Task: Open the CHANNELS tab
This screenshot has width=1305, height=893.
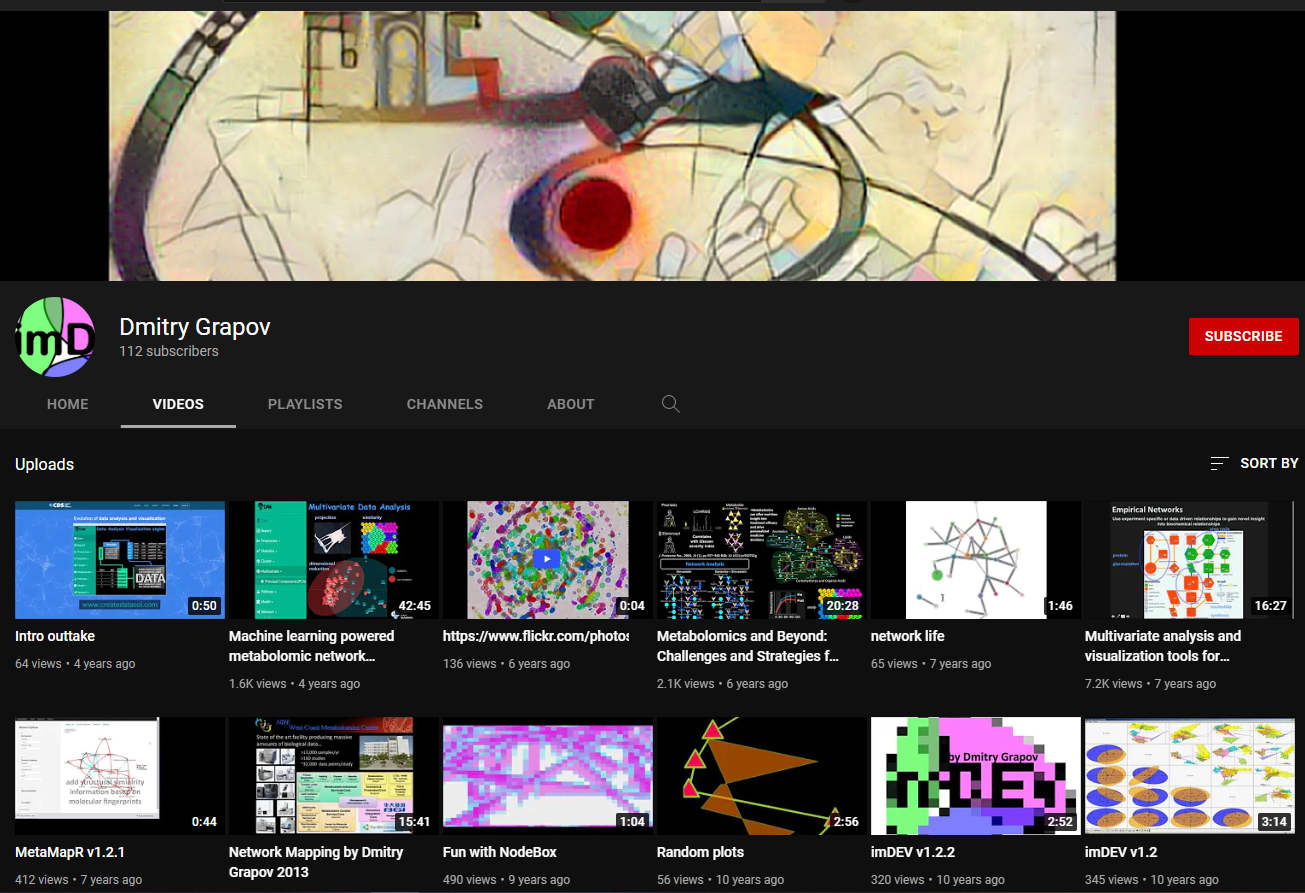Action: click(x=444, y=404)
